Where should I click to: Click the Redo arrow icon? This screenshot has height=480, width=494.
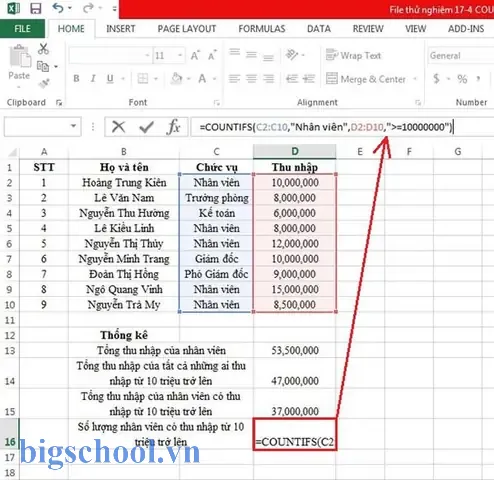(88, 8)
